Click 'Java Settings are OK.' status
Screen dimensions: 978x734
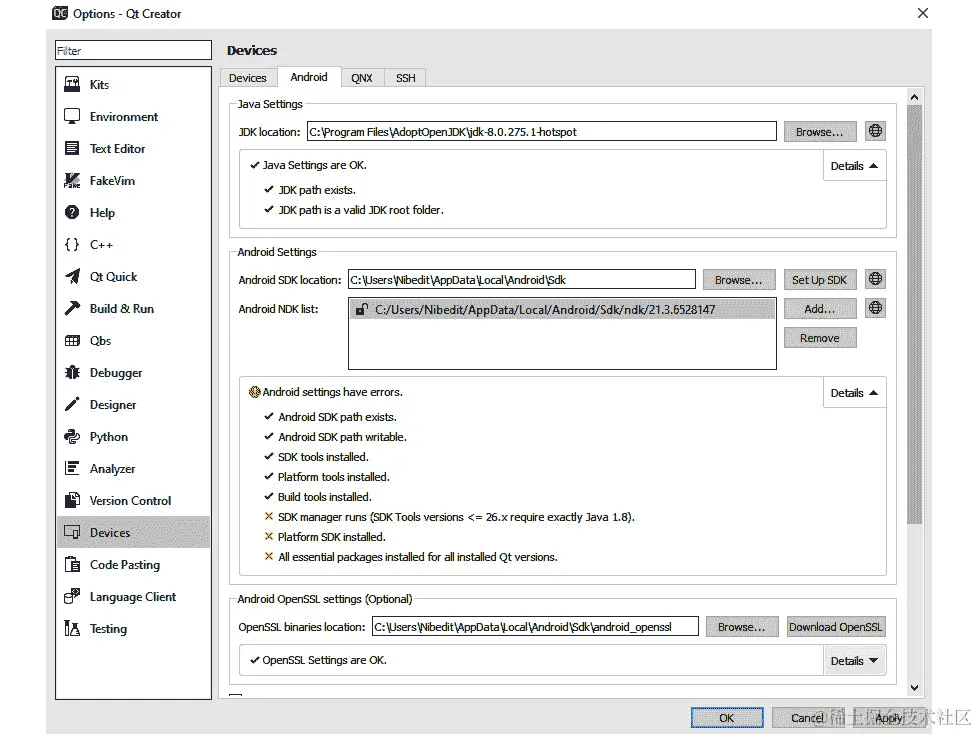pos(314,165)
